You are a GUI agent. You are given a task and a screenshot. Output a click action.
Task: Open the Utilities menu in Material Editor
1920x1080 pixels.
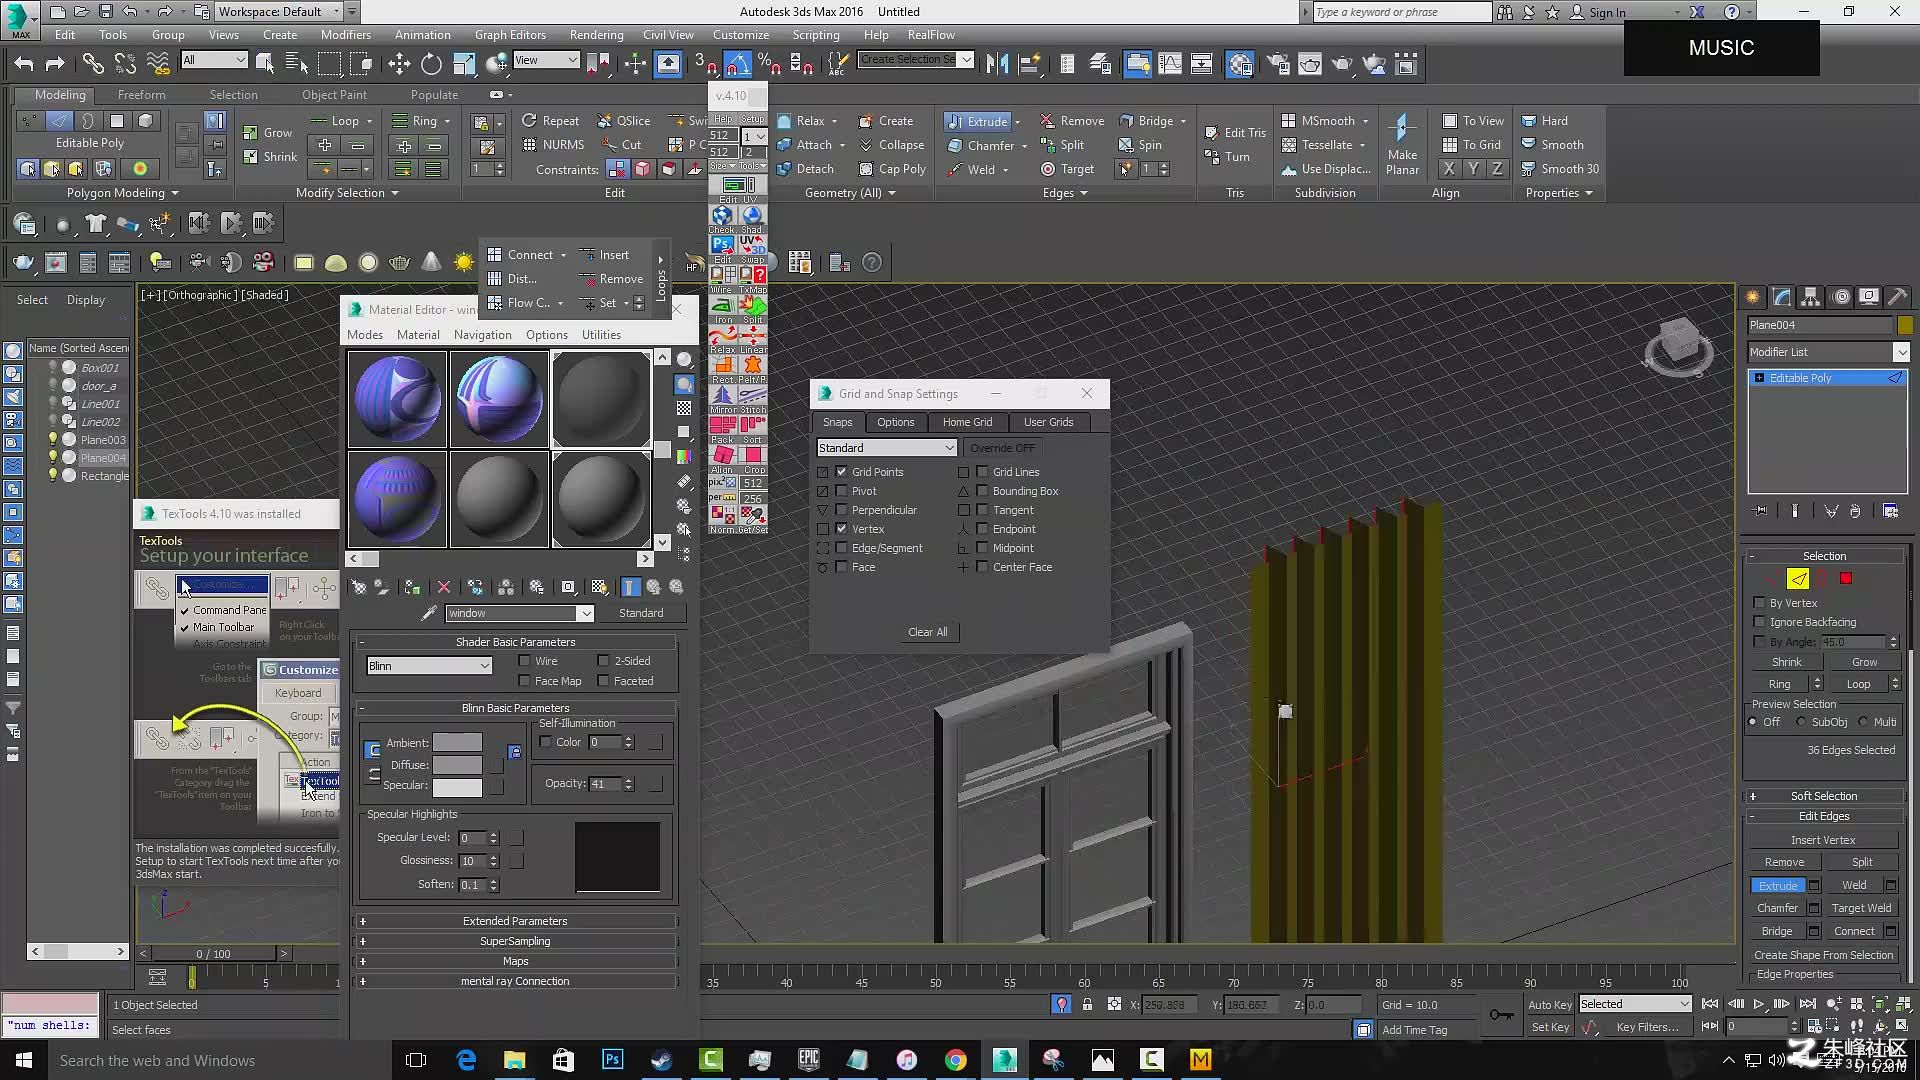601,335
